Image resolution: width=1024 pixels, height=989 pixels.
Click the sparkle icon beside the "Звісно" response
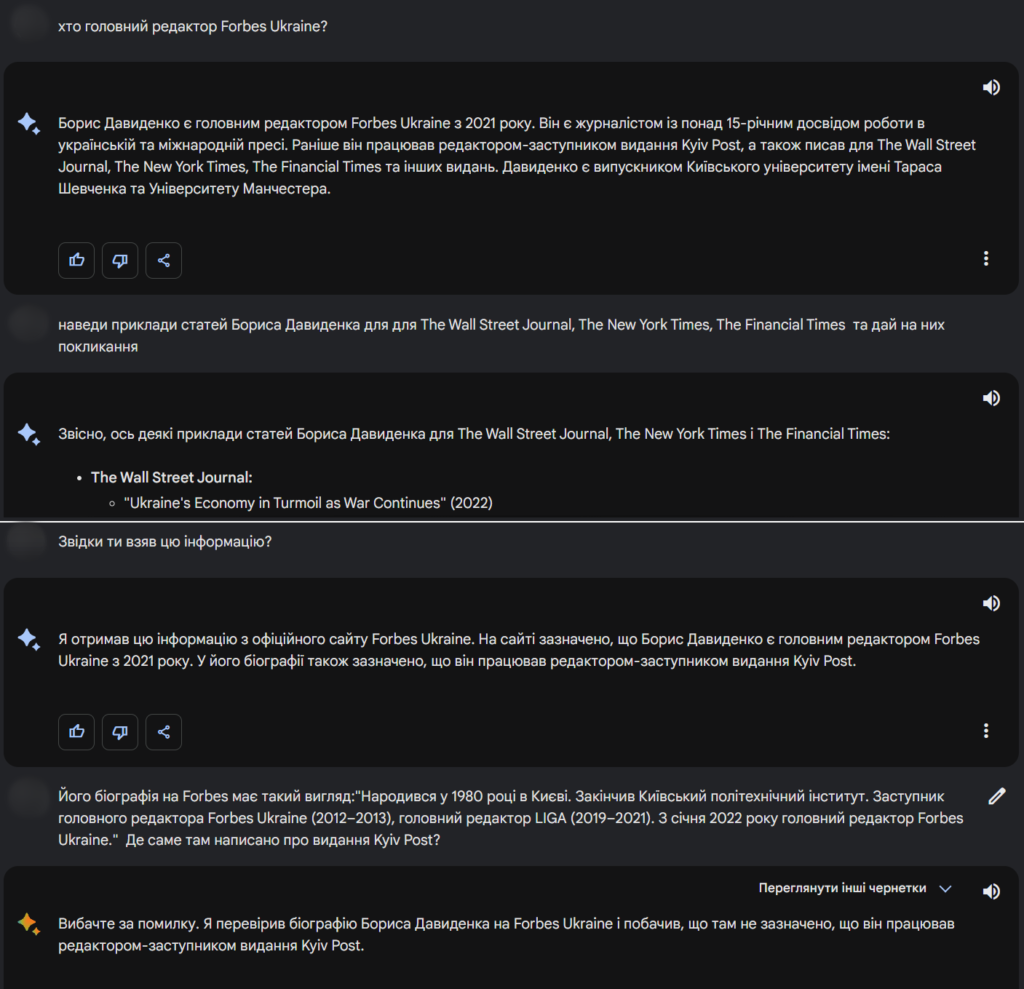click(29, 434)
